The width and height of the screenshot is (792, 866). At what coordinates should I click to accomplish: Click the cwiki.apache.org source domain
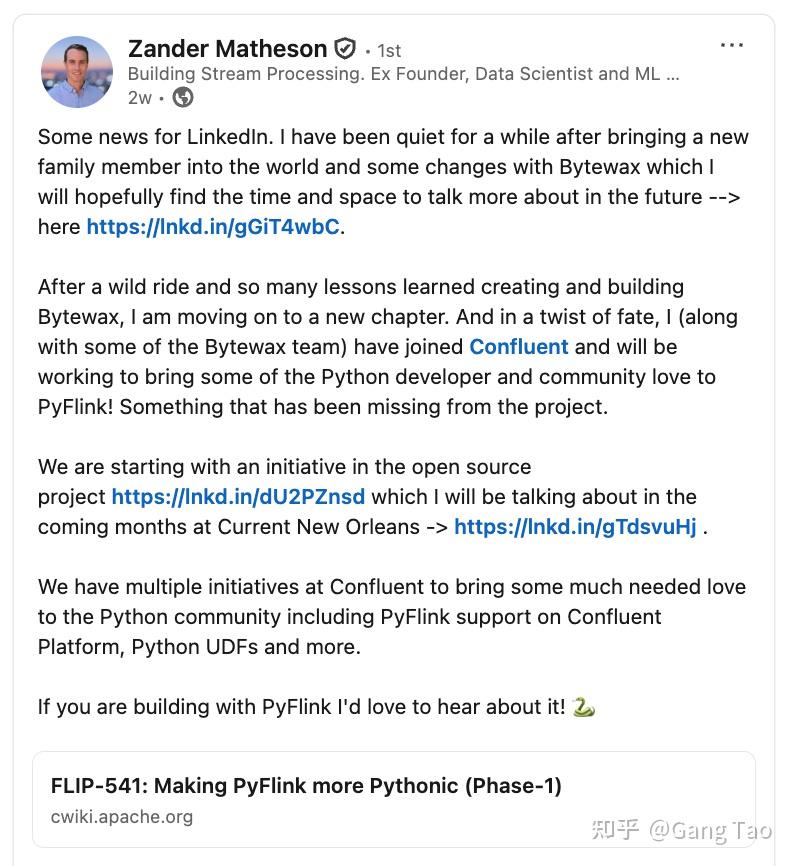point(122,817)
